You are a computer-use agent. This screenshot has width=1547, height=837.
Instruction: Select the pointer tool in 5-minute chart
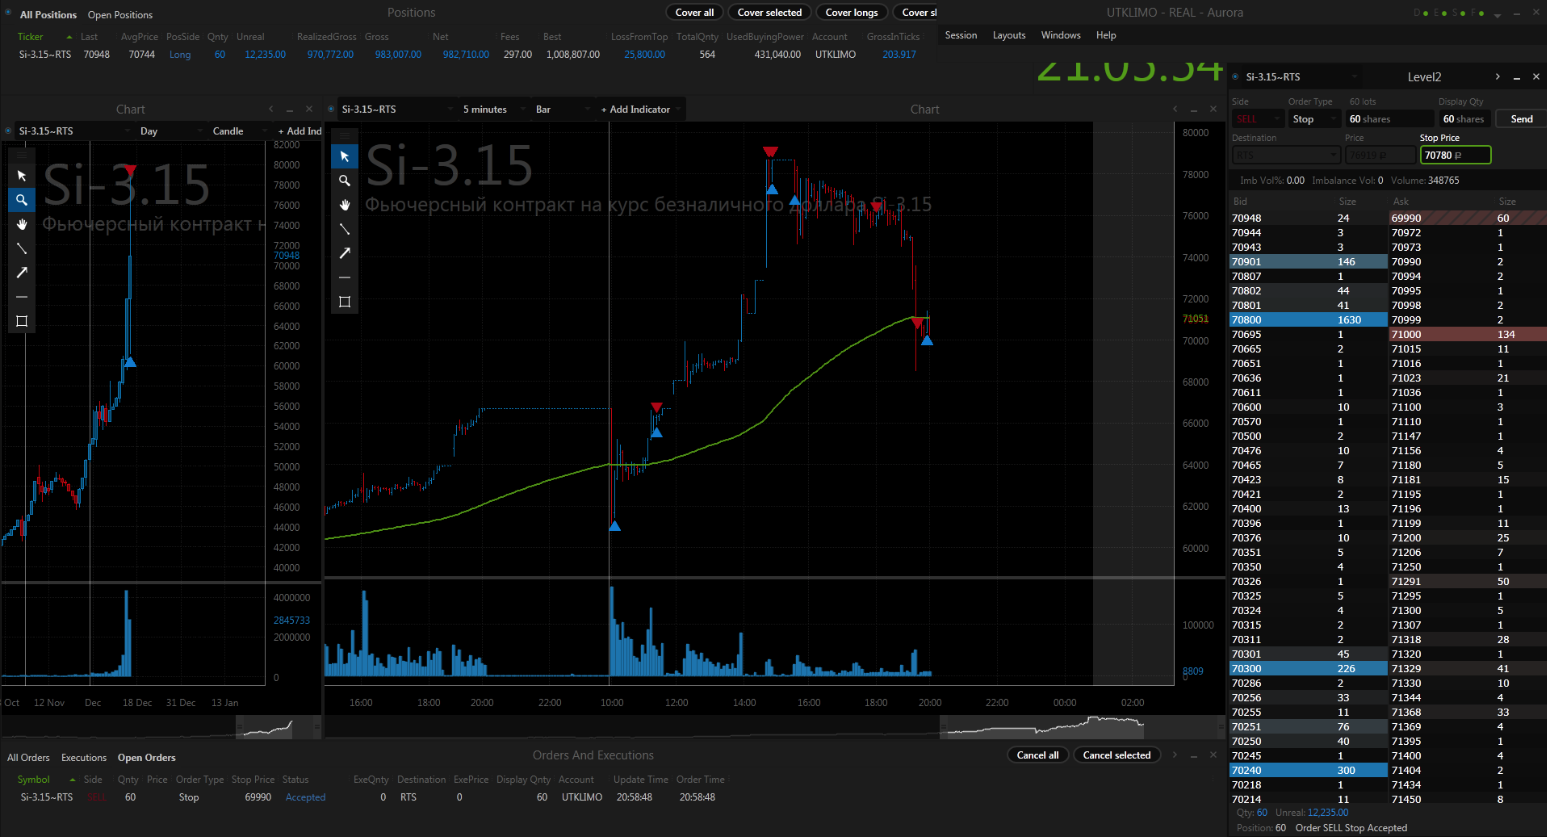point(345,156)
